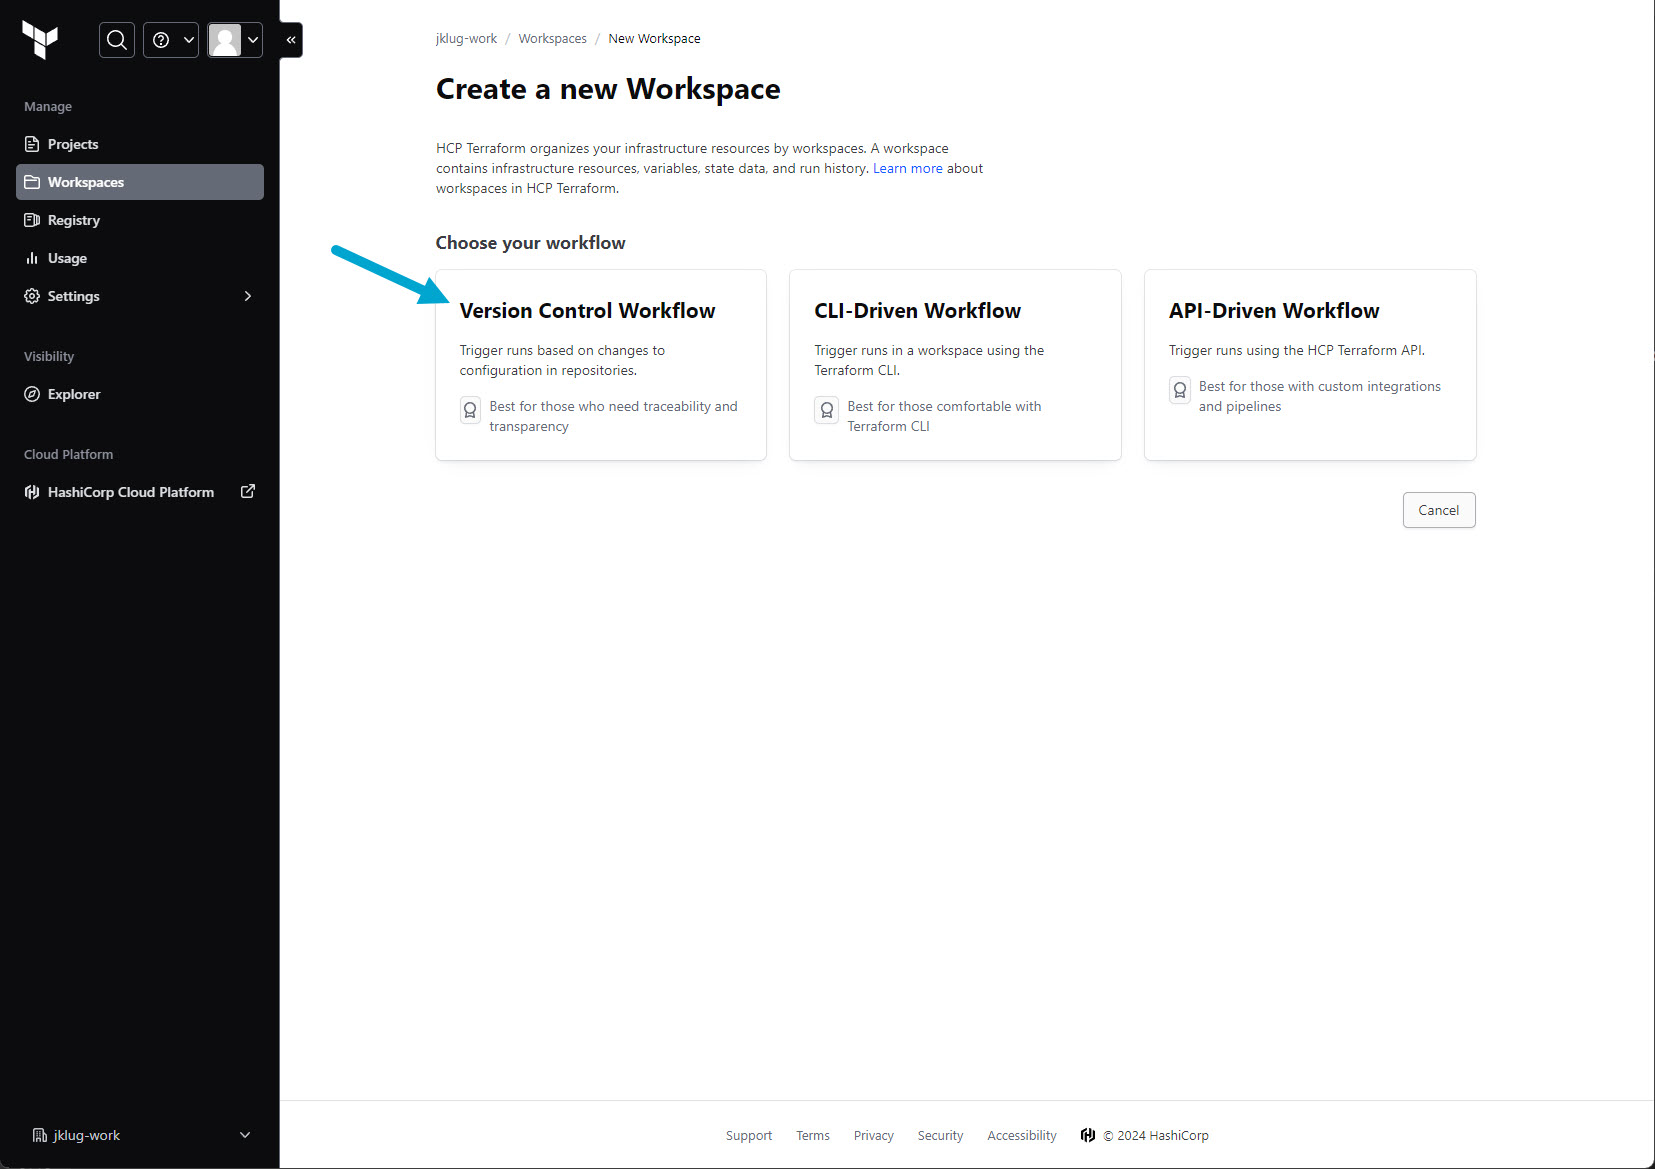This screenshot has width=1655, height=1169.
Task: Go to Workspaces in the sidebar
Action: coord(86,182)
